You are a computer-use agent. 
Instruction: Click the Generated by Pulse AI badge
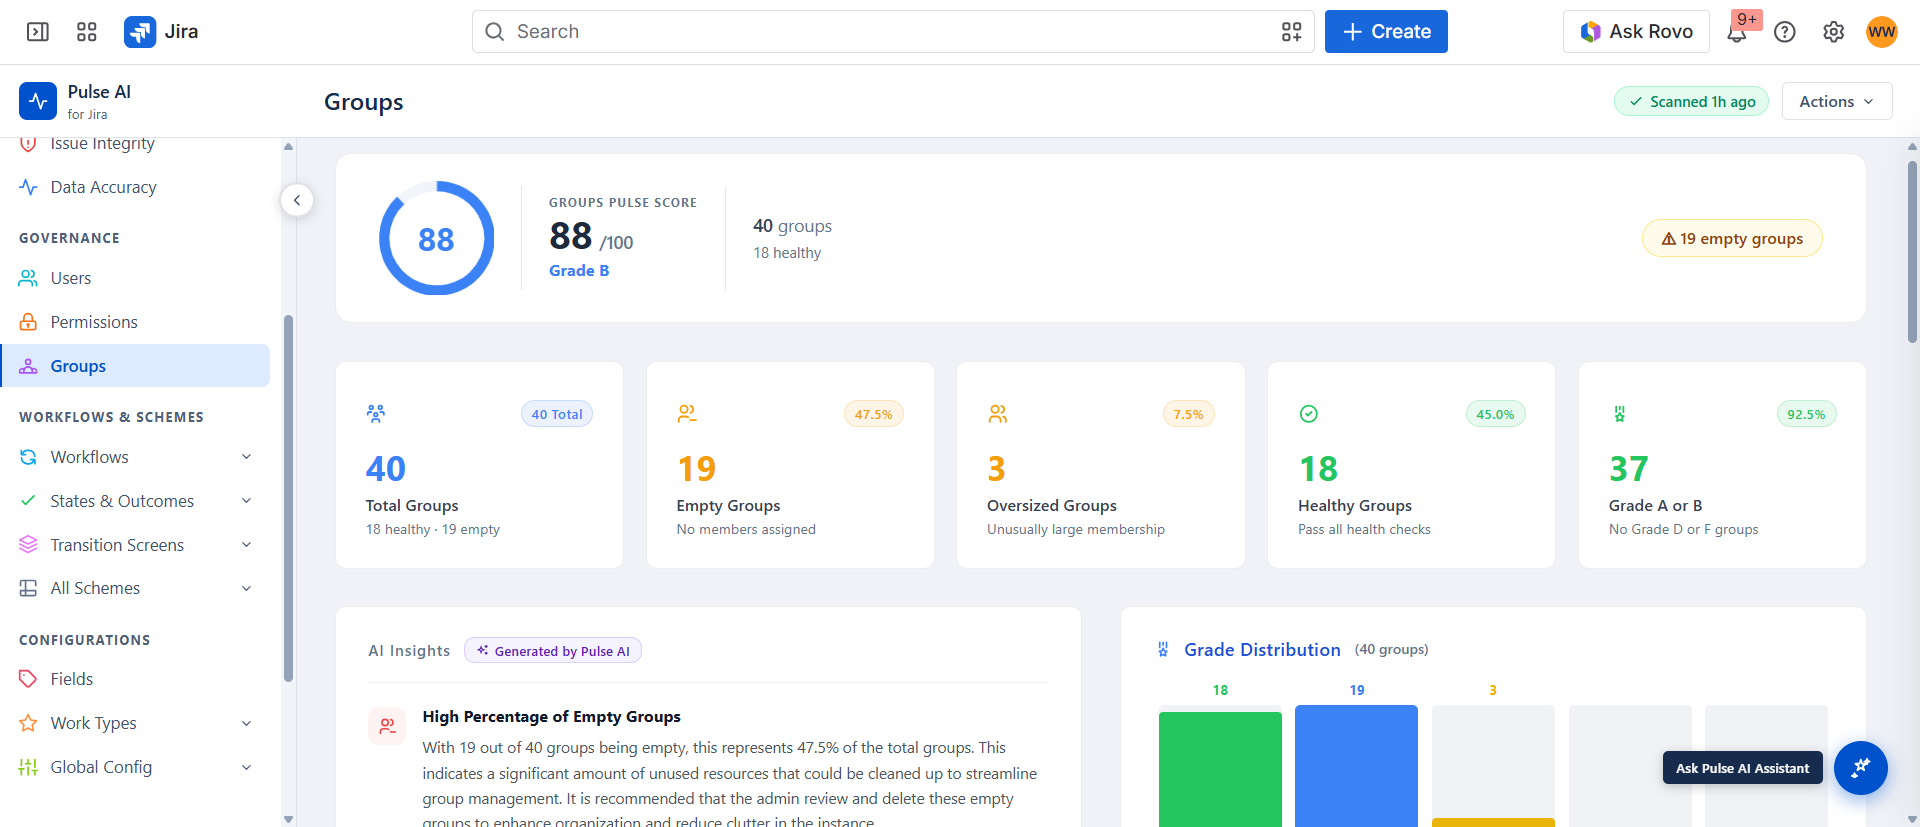pyautogui.click(x=553, y=651)
